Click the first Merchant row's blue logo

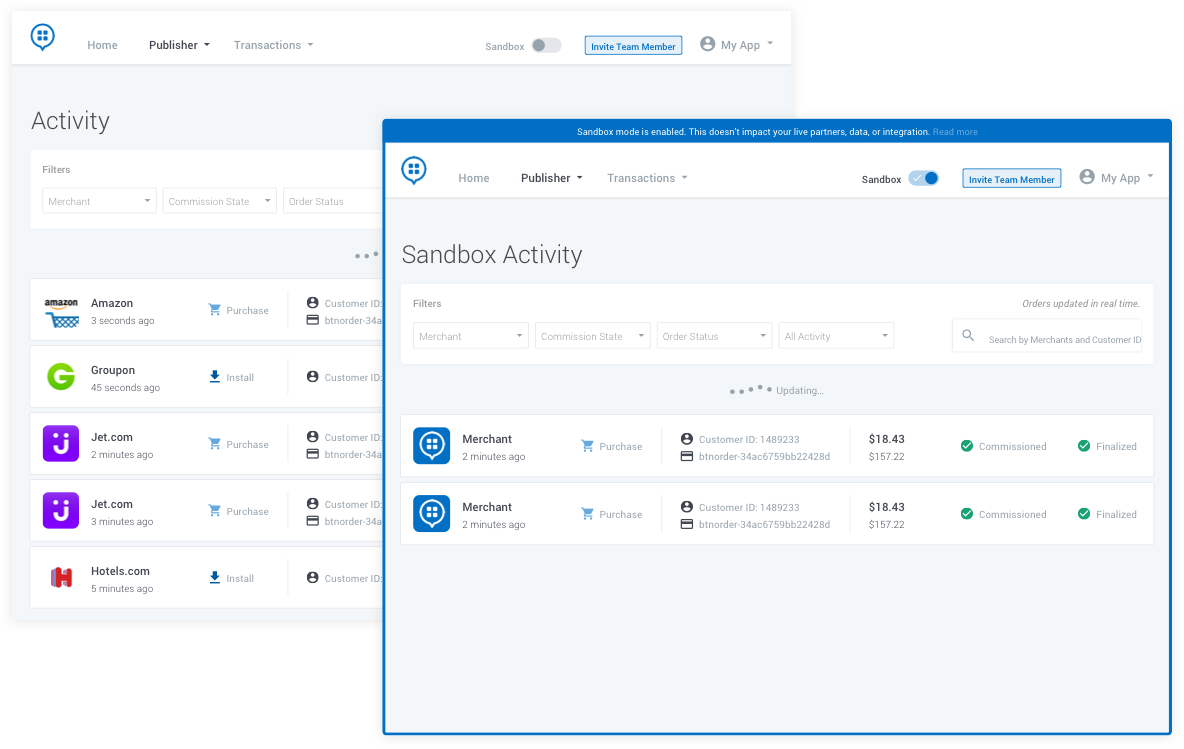(432, 445)
